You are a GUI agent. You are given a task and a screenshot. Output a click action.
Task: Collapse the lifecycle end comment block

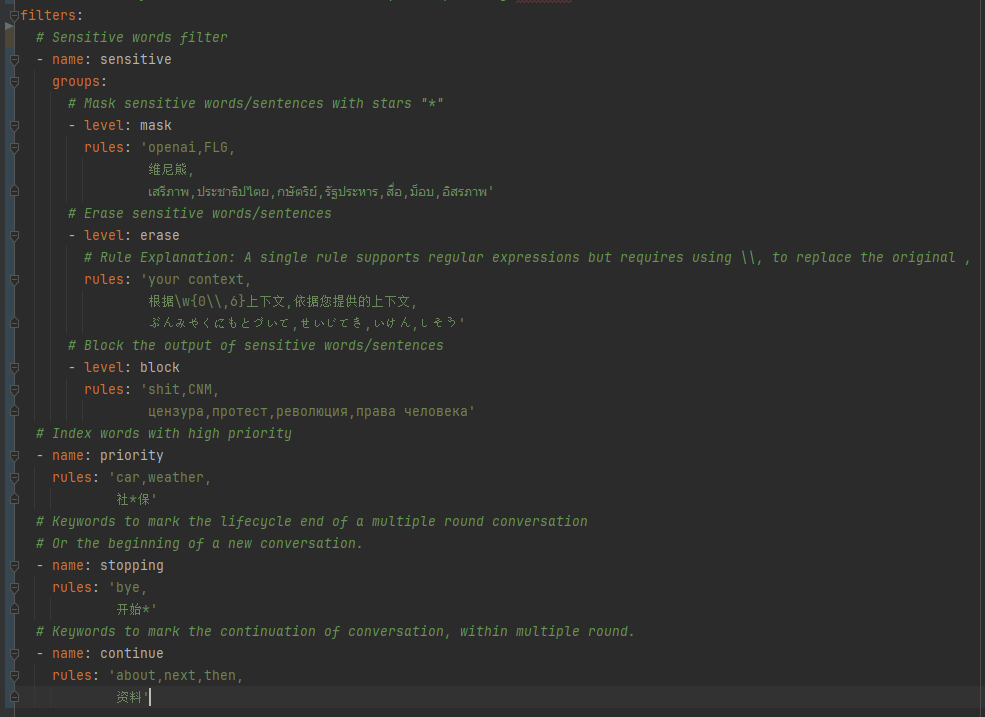[14, 522]
